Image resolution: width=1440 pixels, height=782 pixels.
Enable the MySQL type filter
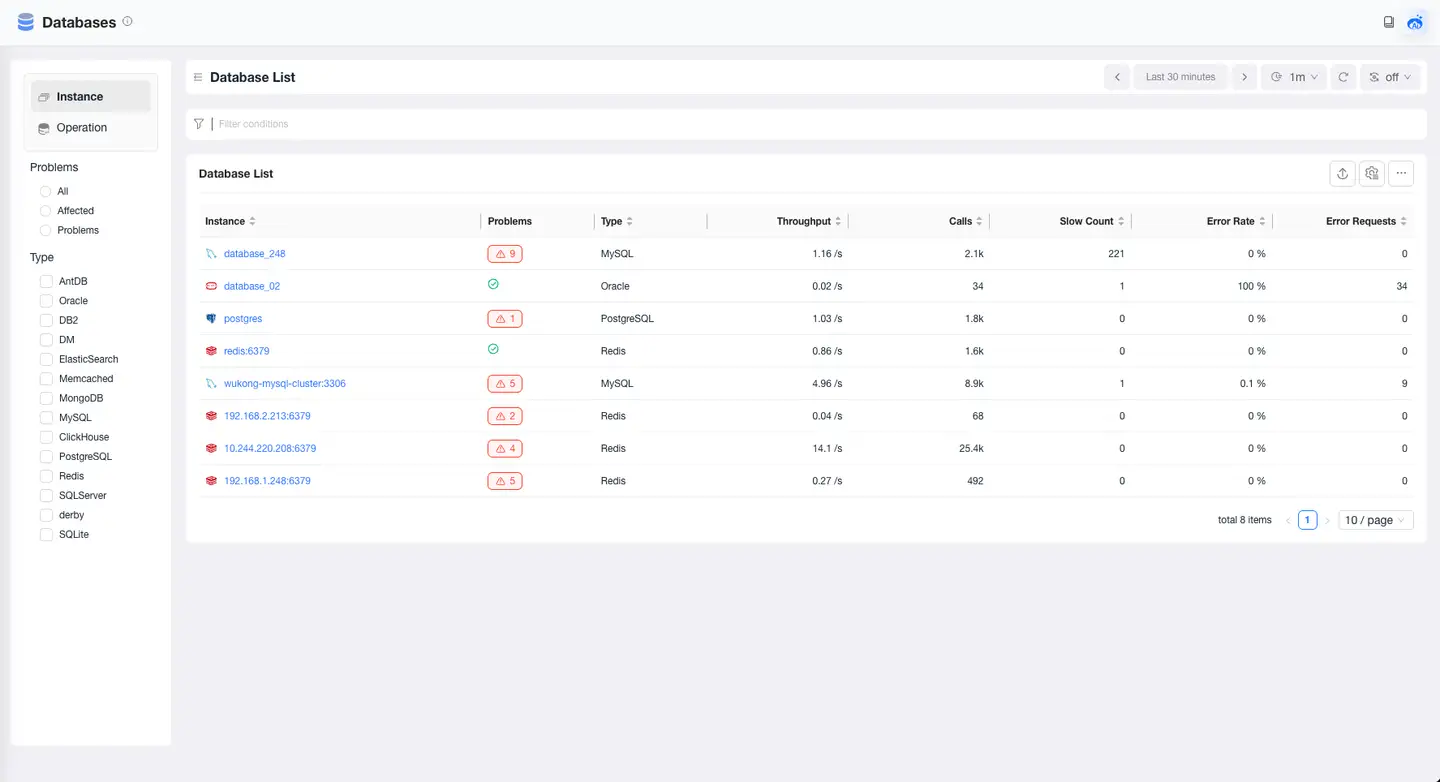(x=46, y=417)
